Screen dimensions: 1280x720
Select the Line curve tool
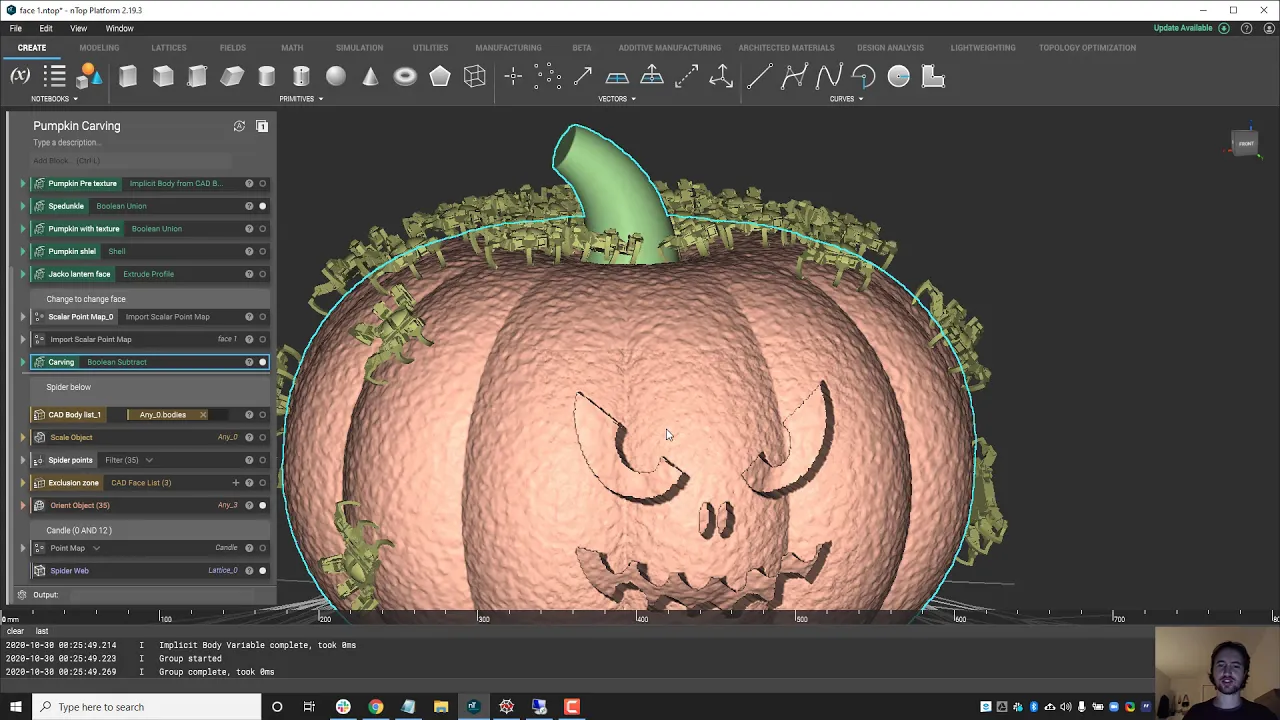(x=759, y=76)
